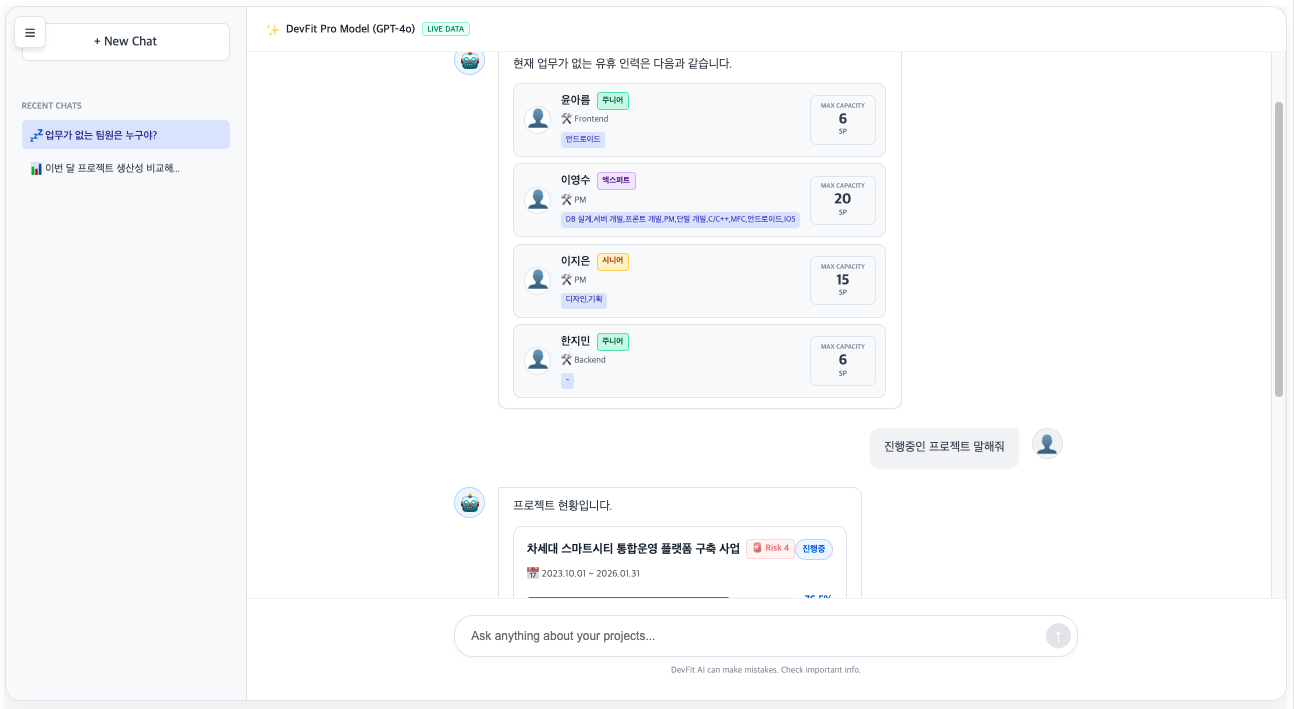Click the Risk 4 badge on the project card

pyautogui.click(x=769, y=548)
